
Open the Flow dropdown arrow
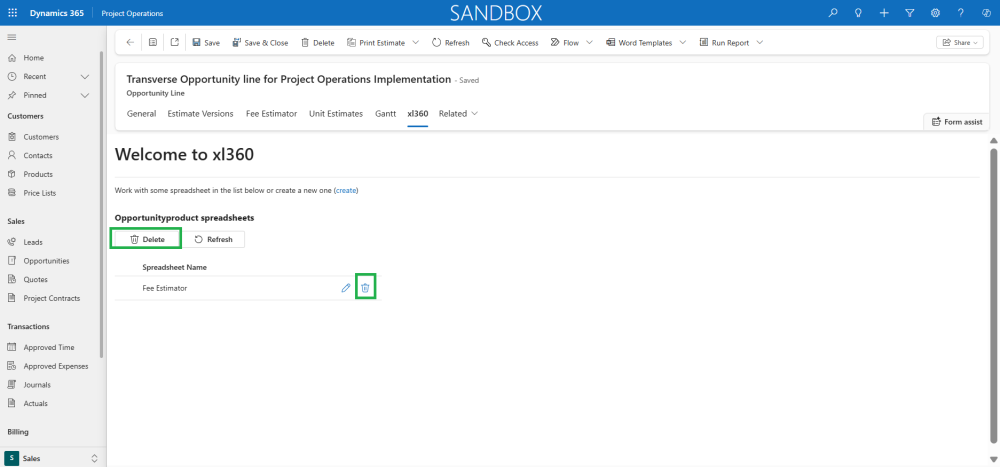coord(589,43)
